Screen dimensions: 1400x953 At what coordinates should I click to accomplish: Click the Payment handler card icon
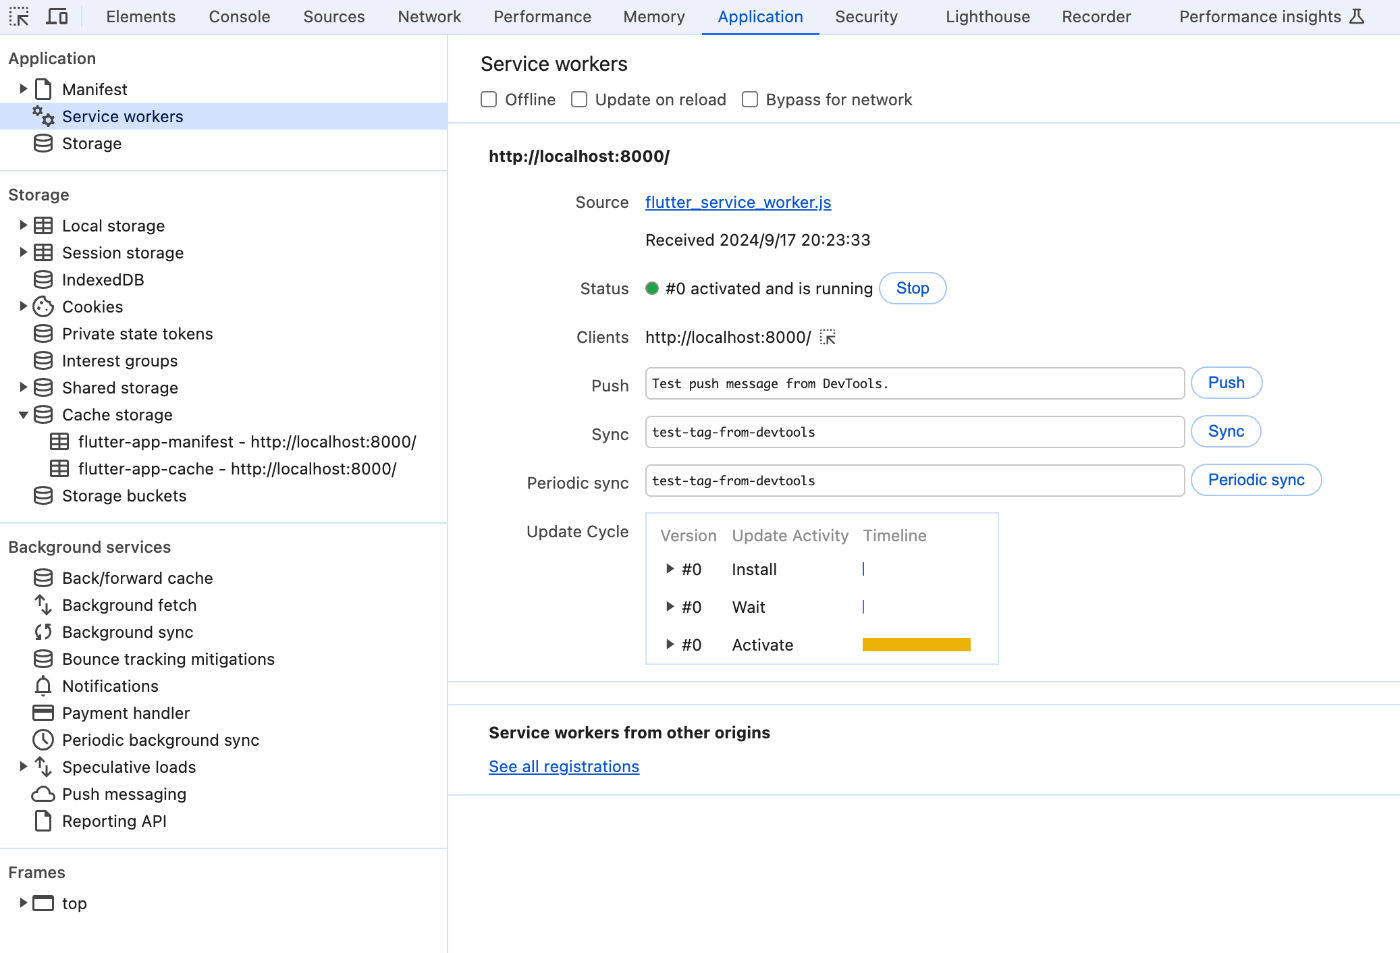(43, 713)
